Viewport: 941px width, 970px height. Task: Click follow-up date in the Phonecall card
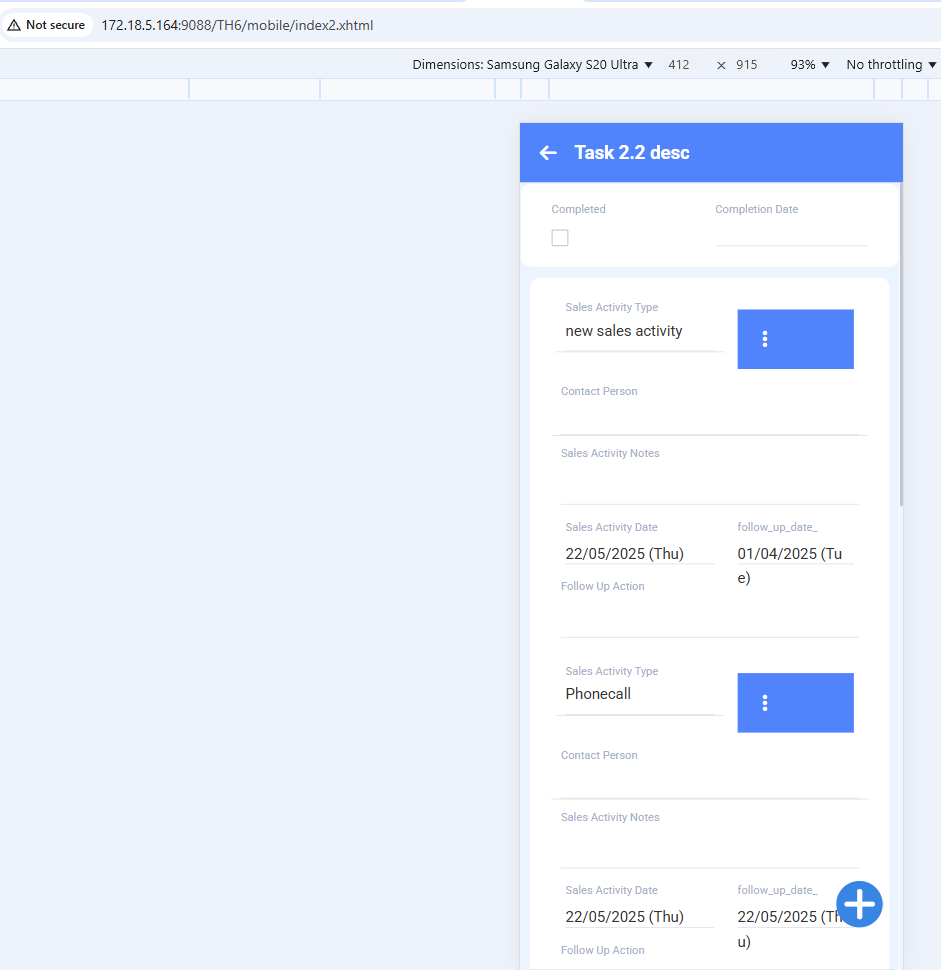pos(786,929)
